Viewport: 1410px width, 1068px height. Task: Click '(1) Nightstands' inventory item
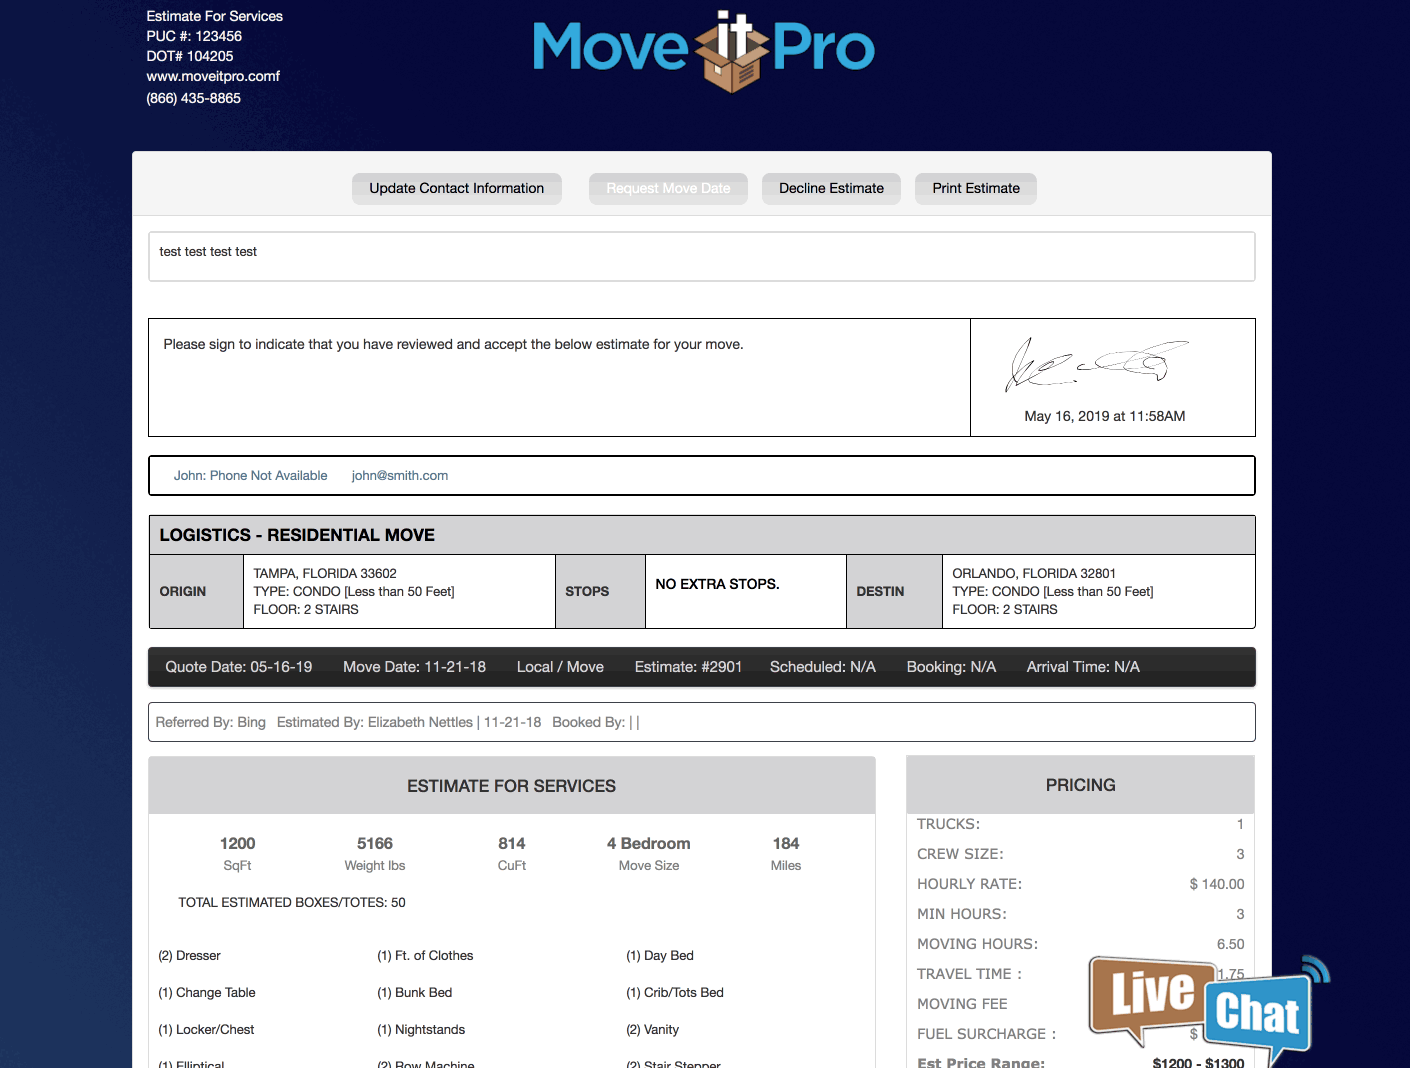click(x=421, y=1030)
